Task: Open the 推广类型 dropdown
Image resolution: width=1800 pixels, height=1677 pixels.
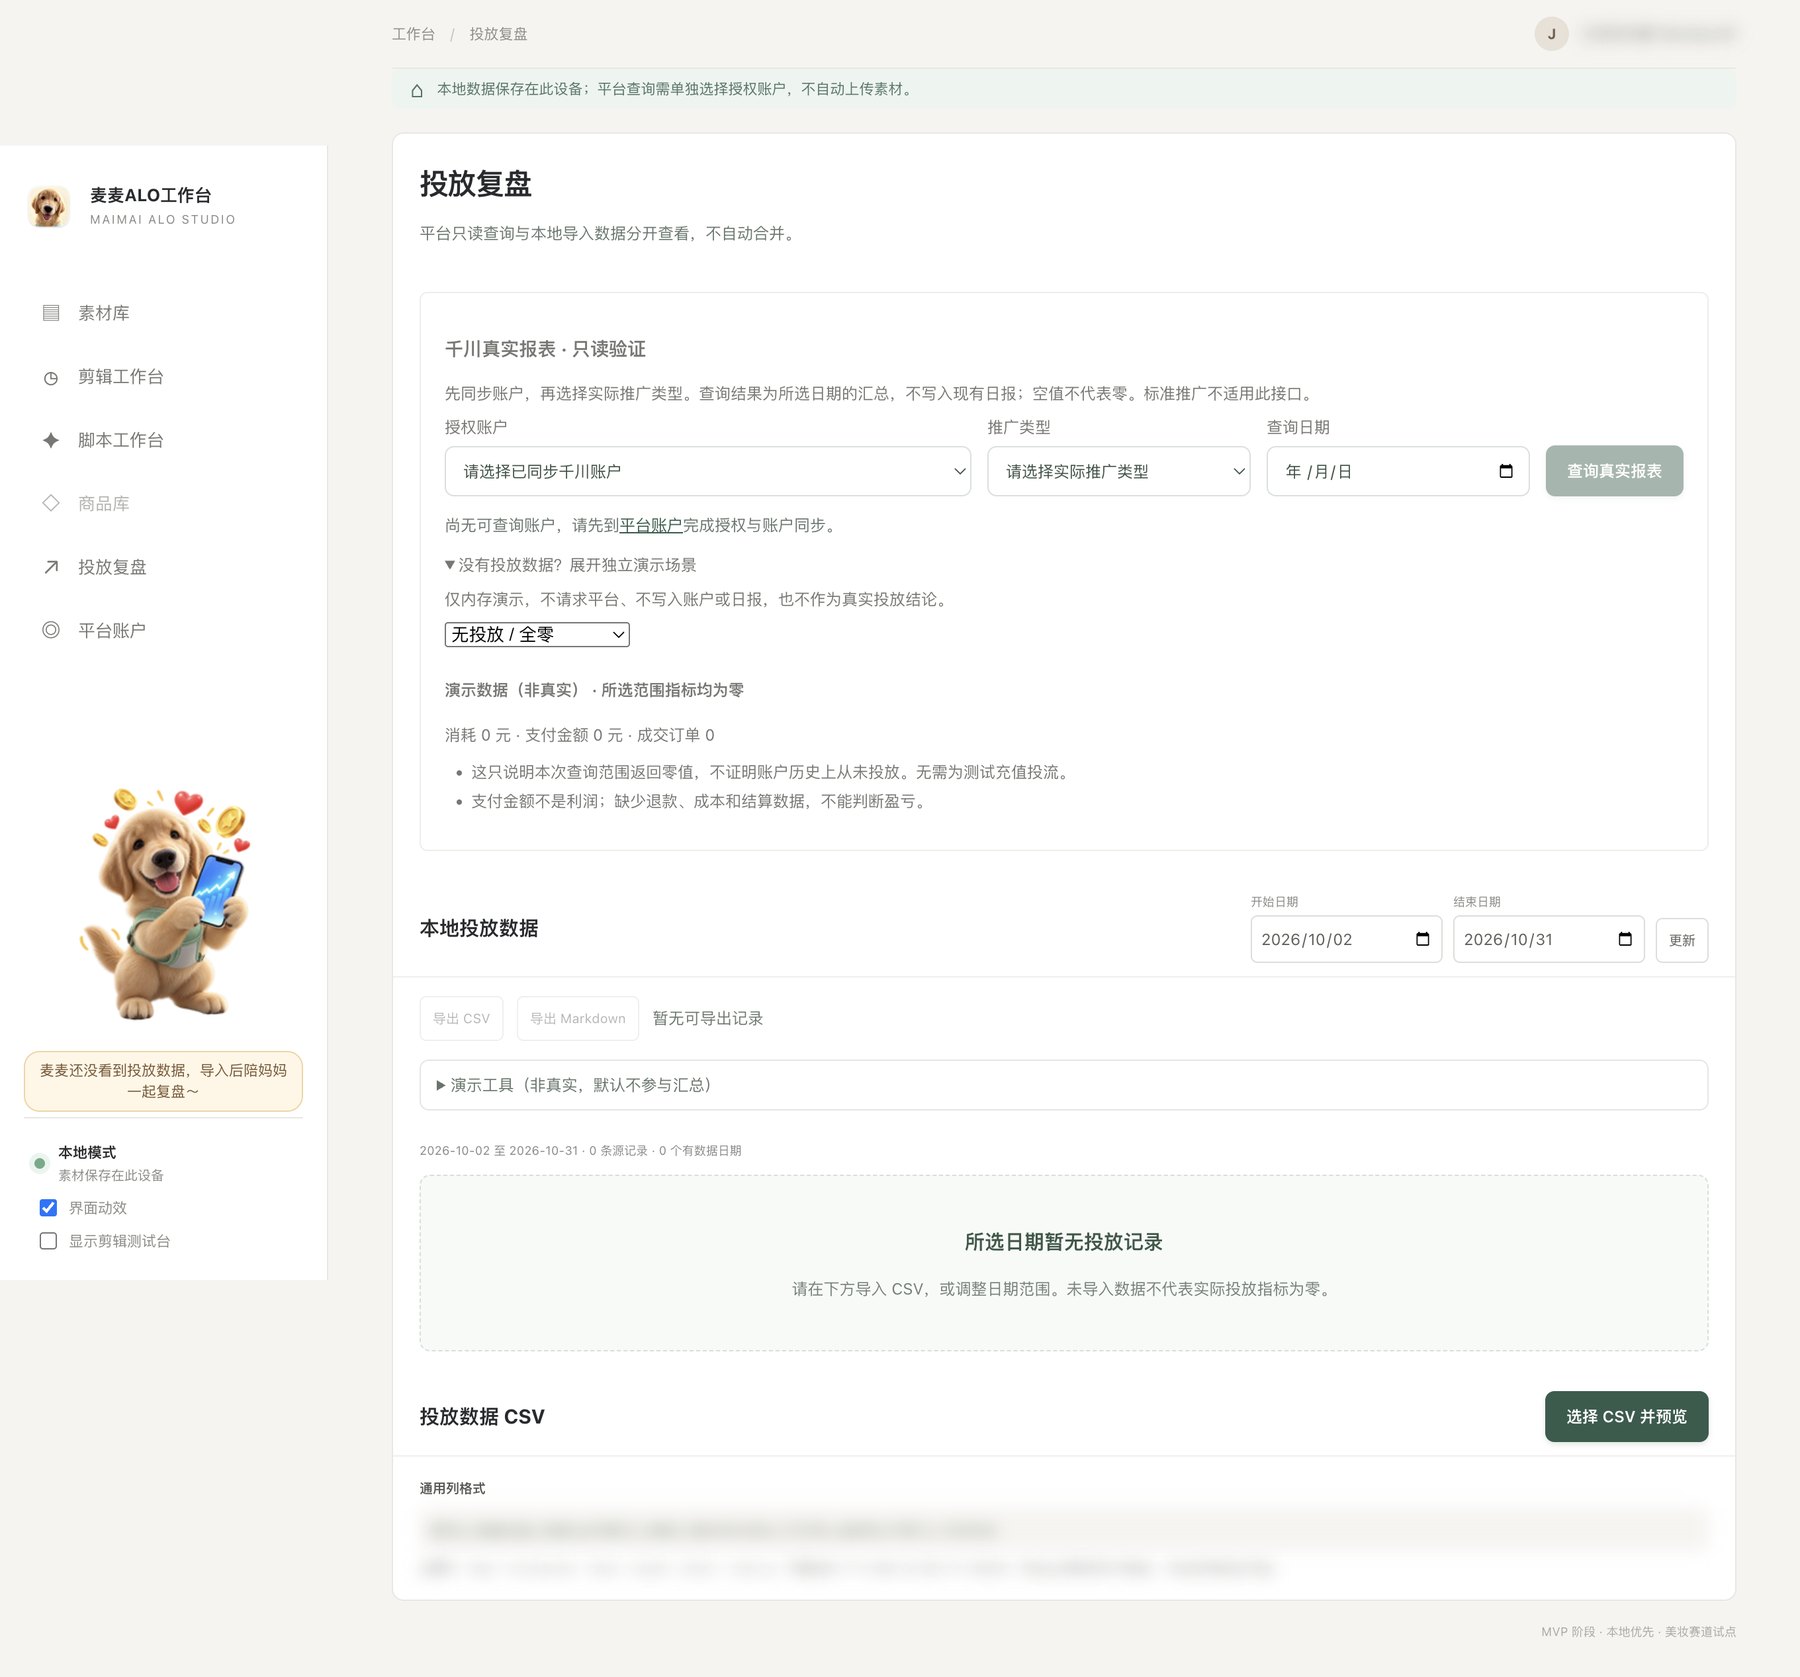Action: click(1118, 471)
